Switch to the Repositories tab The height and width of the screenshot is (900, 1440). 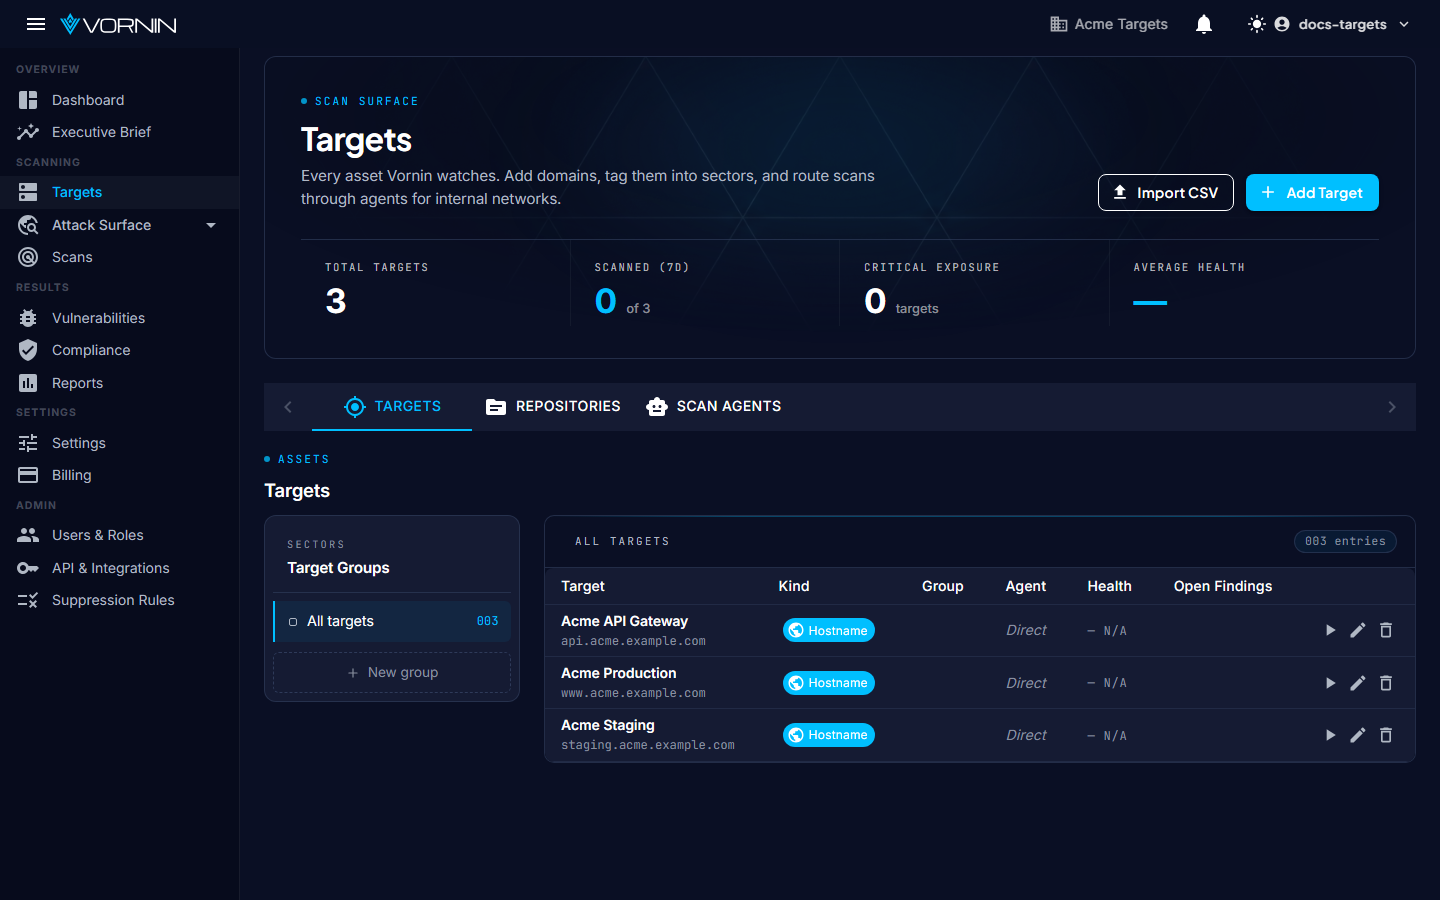[x=553, y=406]
